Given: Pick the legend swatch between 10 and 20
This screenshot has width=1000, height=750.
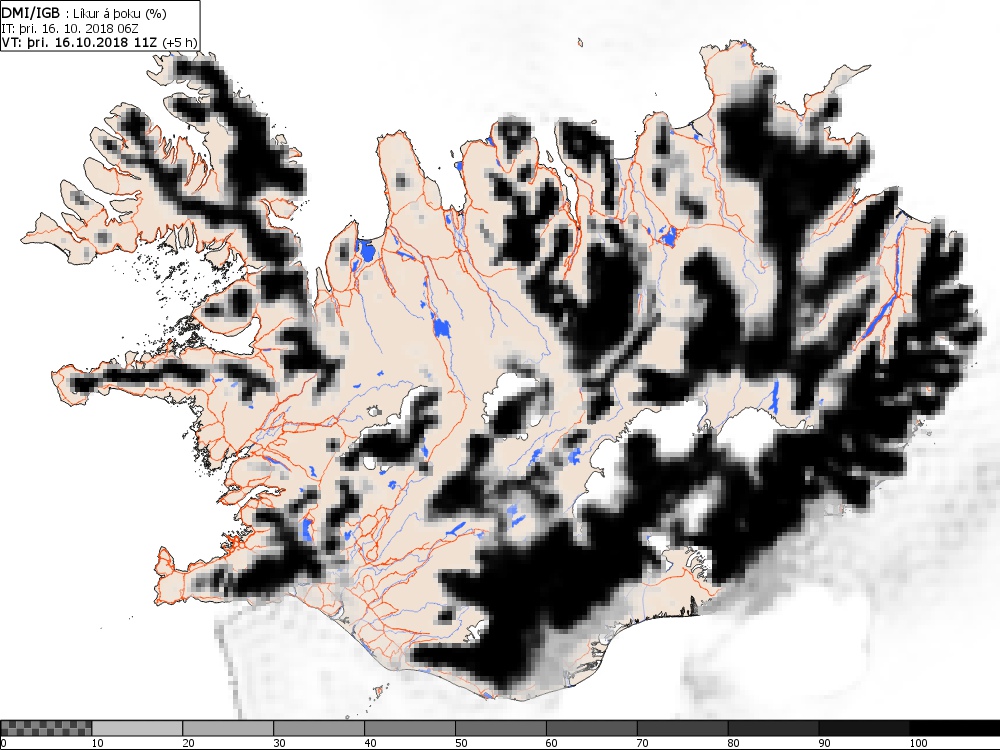Looking at the screenshot, I should [x=137, y=728].
